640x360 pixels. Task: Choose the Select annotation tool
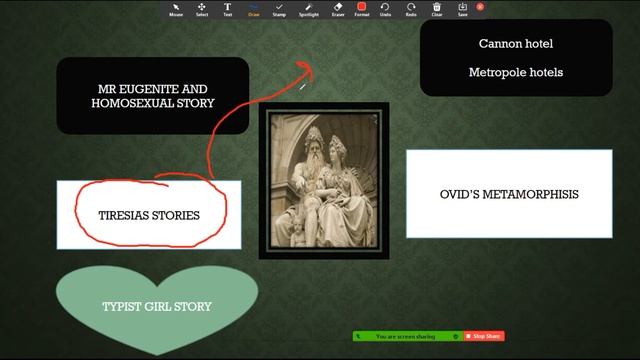[x=202, y=9]
